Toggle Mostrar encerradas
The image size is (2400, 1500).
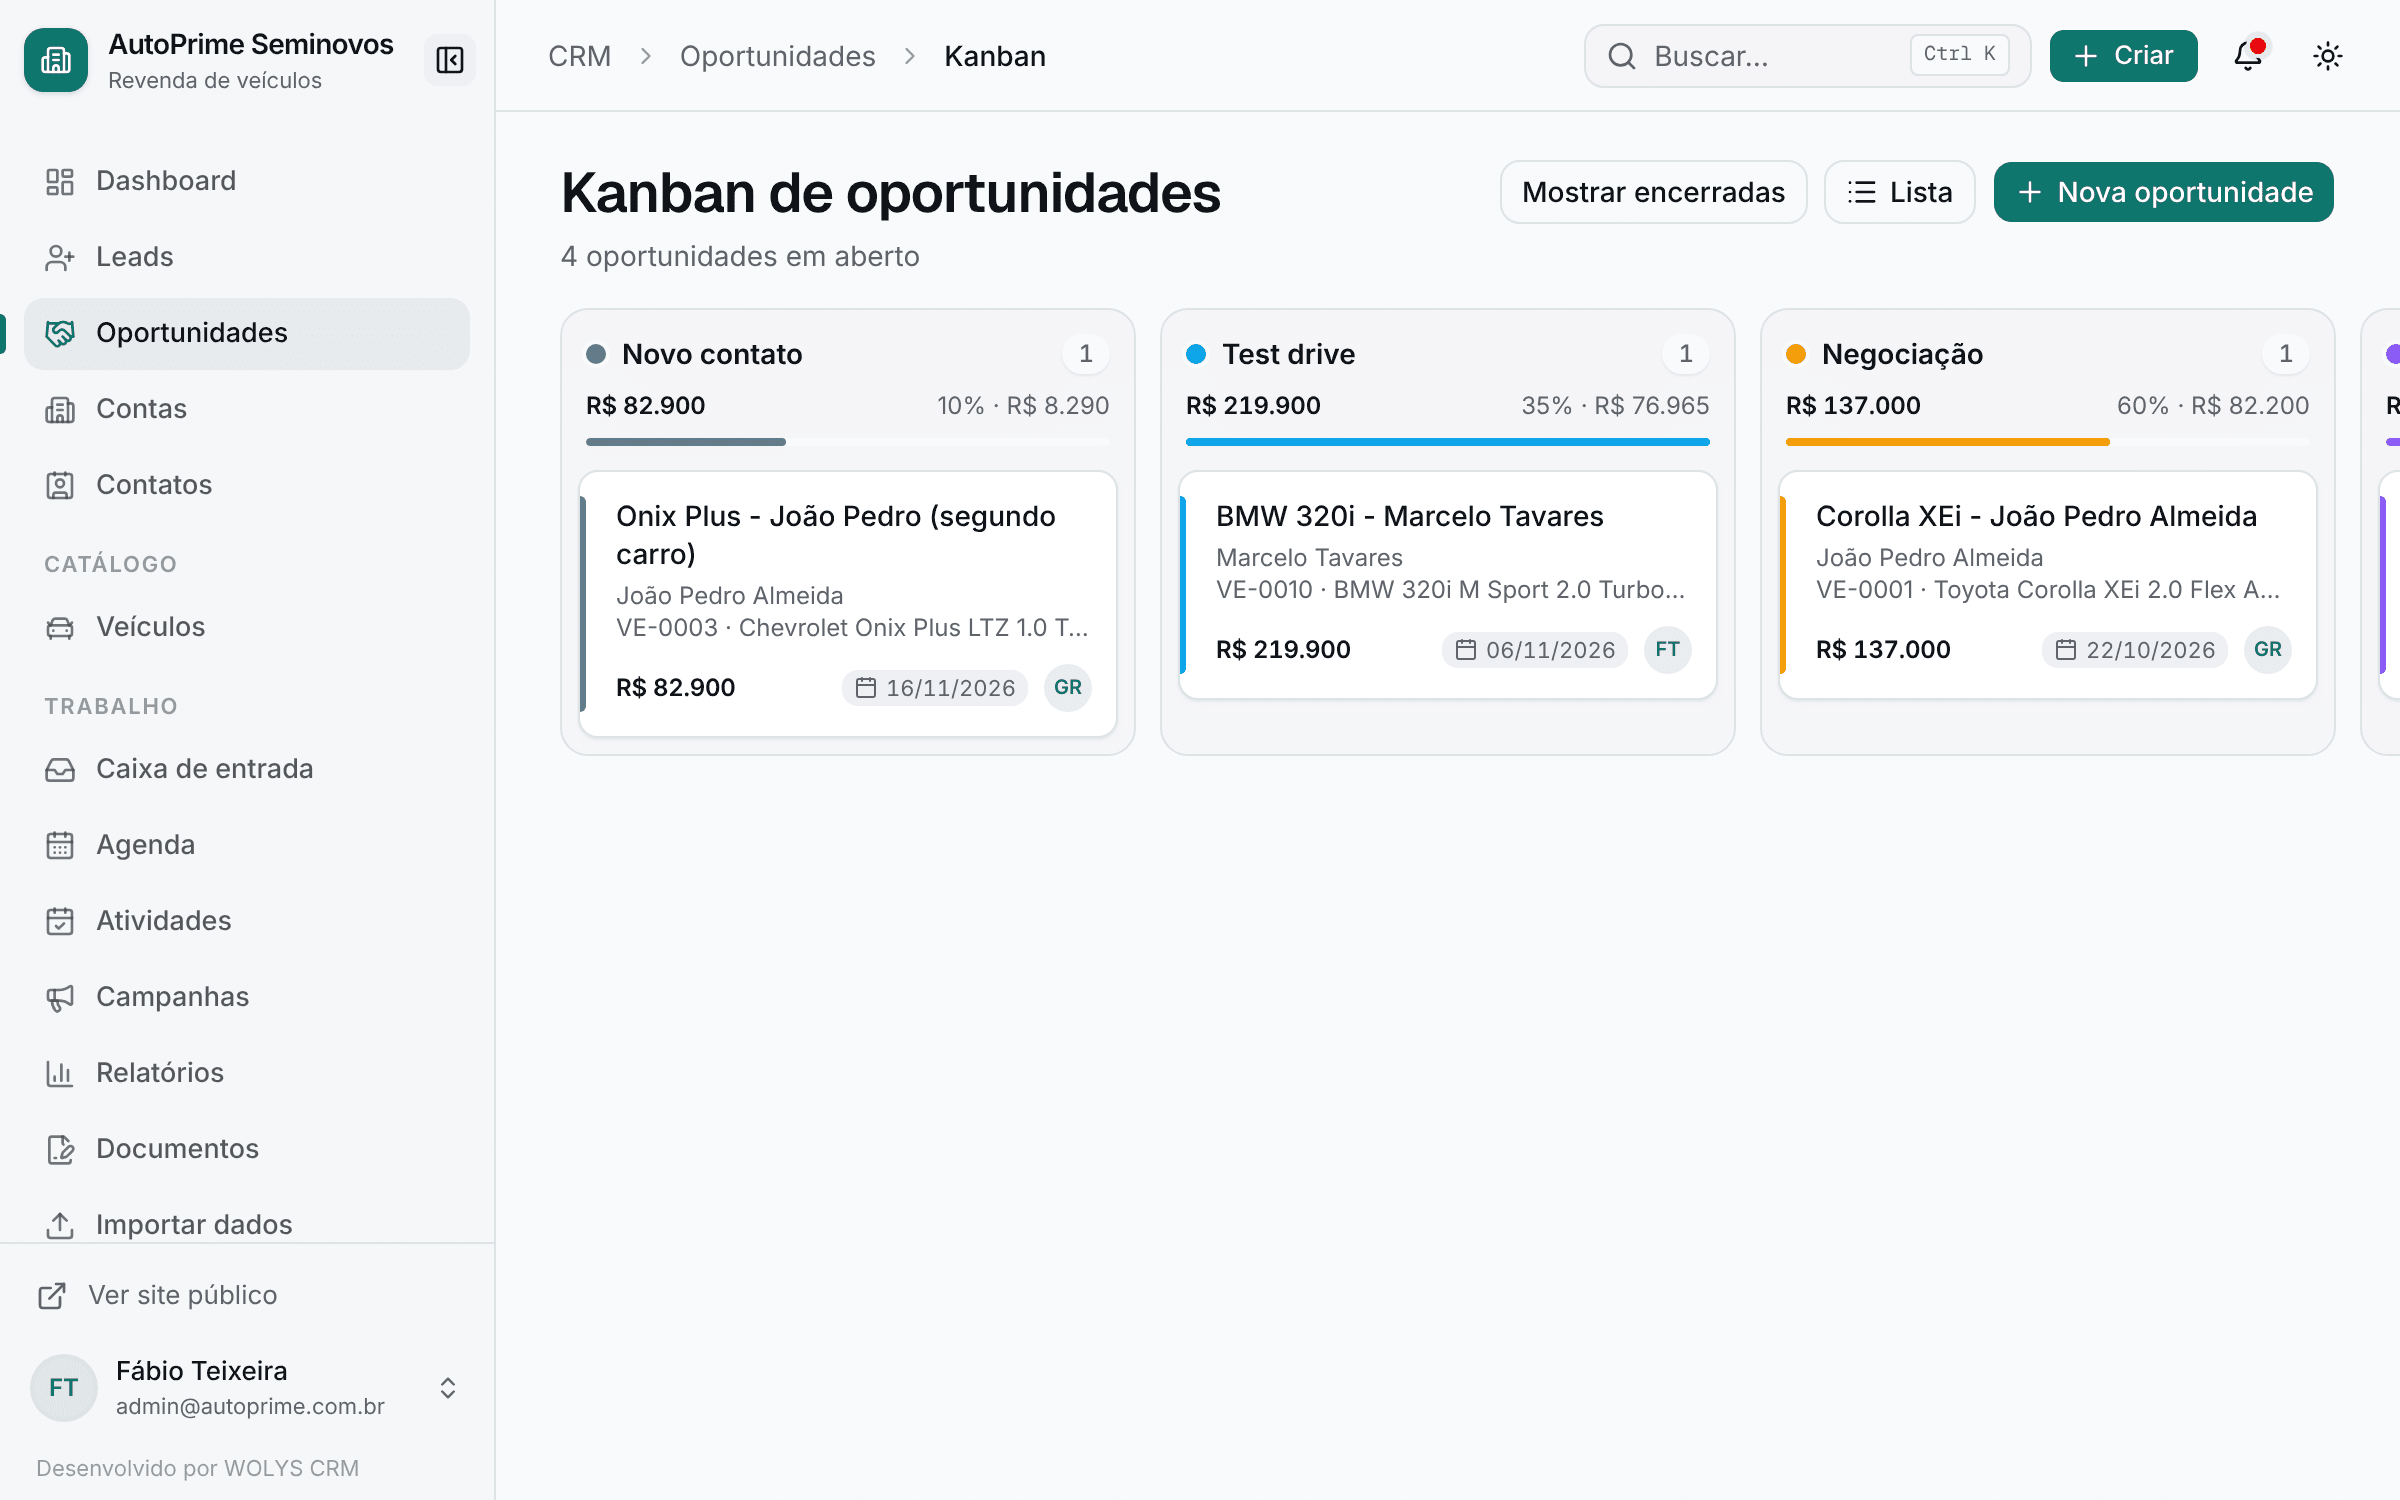tap(1653, 192)
